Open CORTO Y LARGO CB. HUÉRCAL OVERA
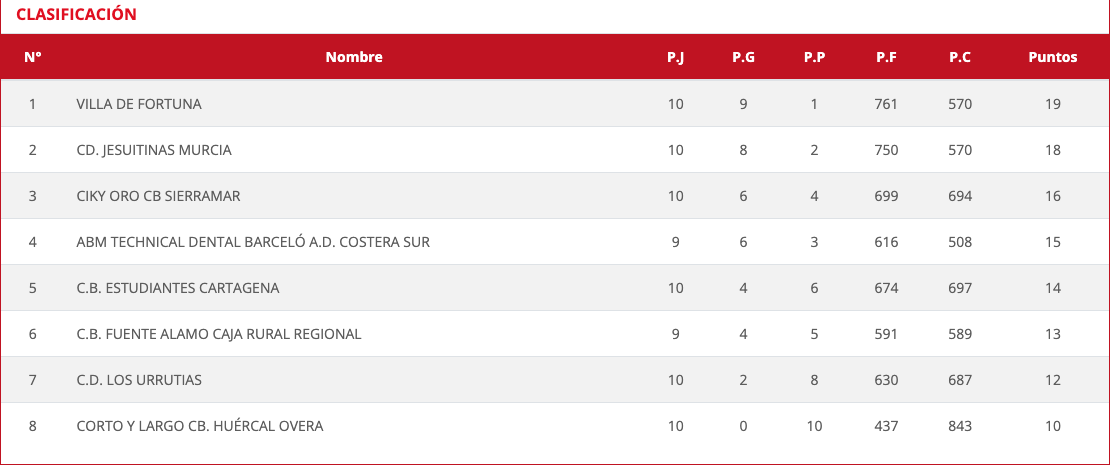 click(x=200, y=426)
